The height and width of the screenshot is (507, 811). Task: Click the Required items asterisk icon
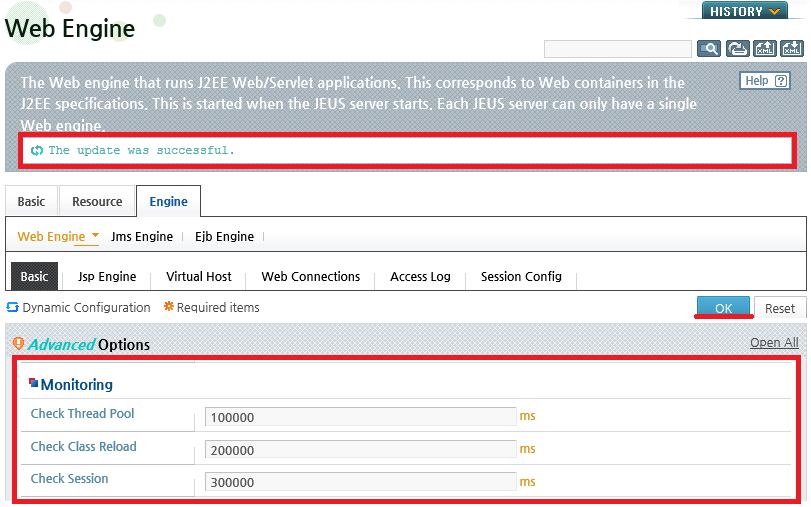(x=169, y=307)
